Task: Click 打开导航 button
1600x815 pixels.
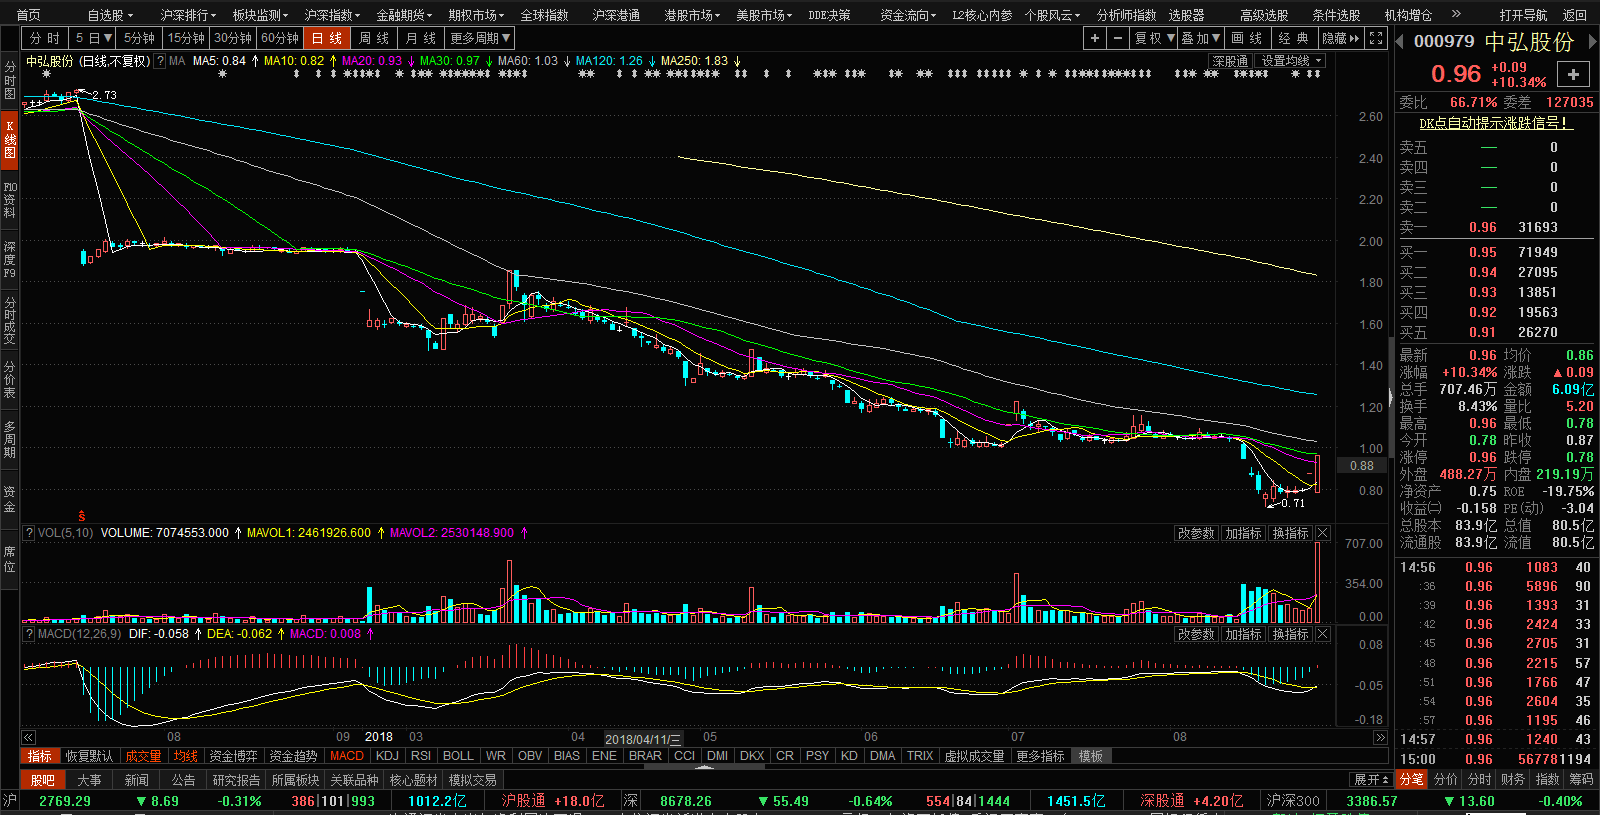Action: (1523, 15)
